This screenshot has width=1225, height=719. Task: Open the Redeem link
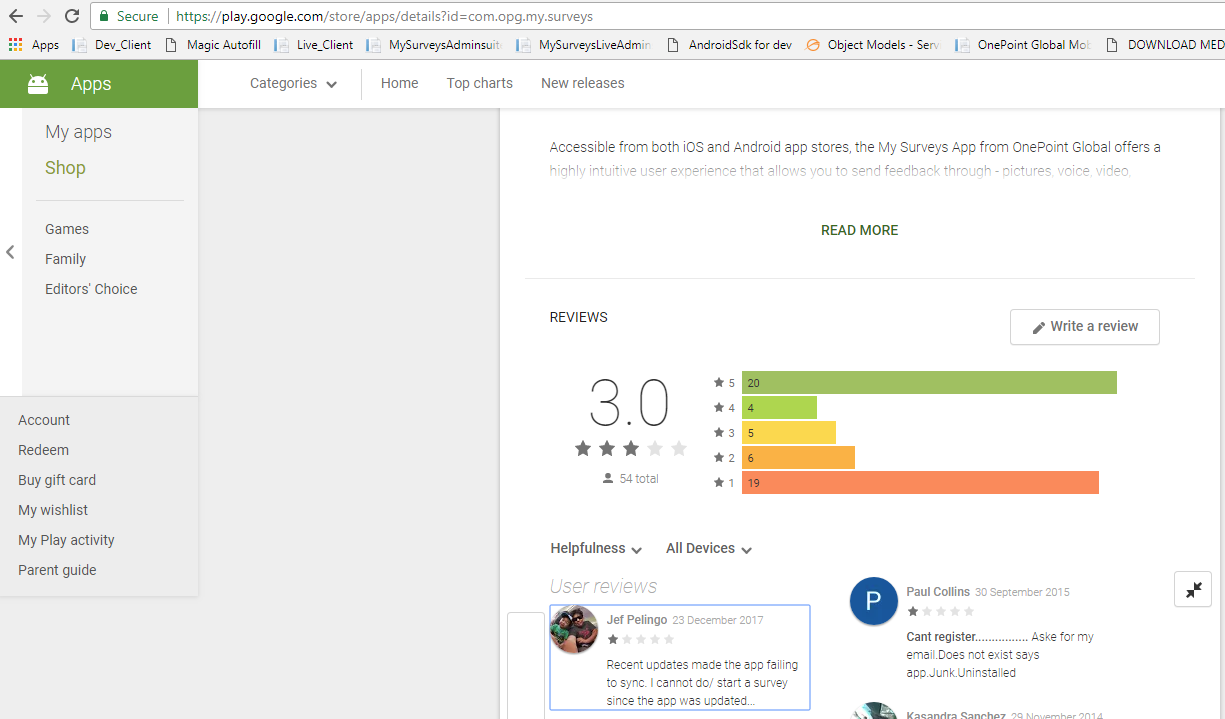click(43, 450)
